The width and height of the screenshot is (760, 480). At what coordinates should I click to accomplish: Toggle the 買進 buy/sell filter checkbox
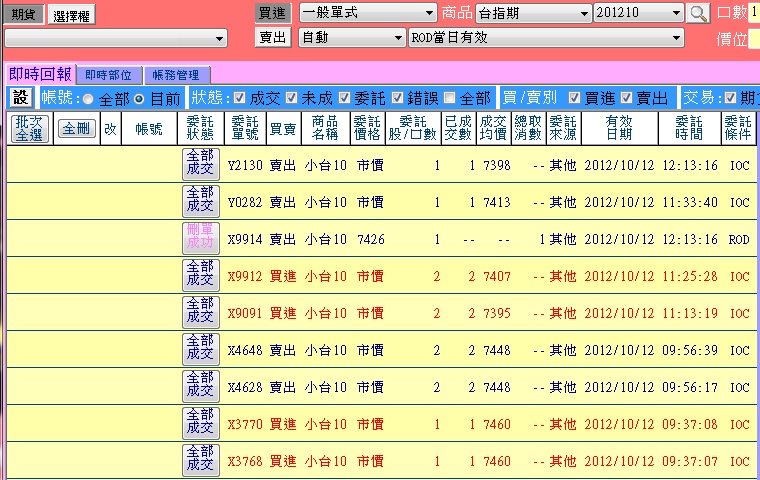point(574,98)
